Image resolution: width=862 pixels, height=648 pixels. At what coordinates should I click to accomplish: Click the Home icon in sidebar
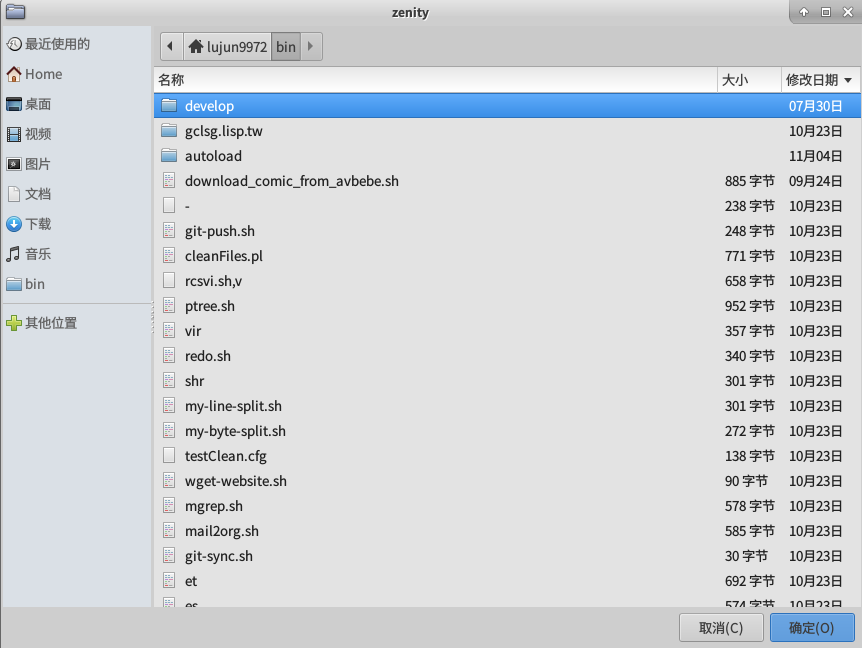[14, 74]
